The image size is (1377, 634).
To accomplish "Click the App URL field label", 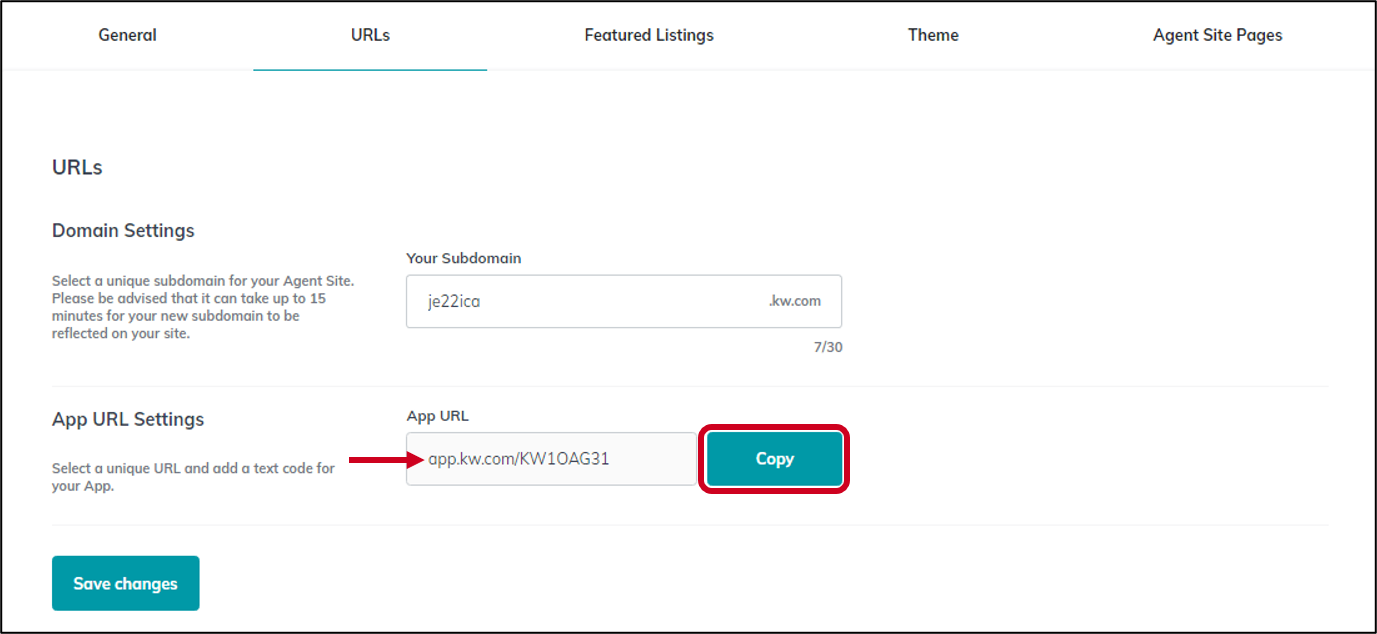I will [x=437, y=416].
